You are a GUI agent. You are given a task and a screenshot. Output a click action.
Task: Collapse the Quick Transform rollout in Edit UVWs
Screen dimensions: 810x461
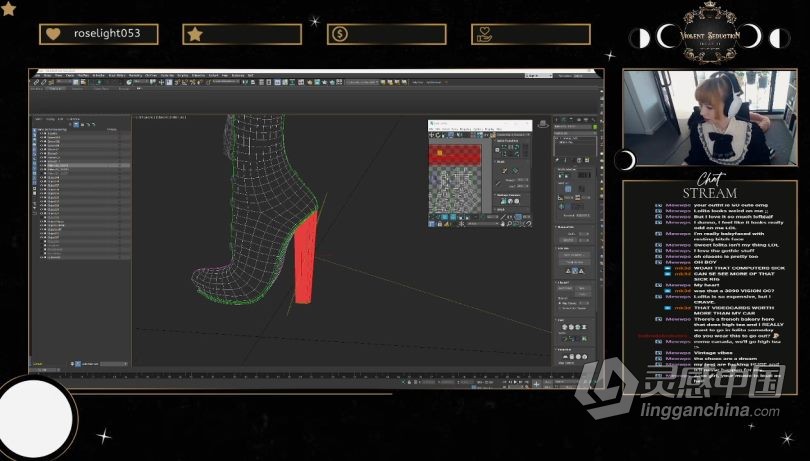[509, 141]
